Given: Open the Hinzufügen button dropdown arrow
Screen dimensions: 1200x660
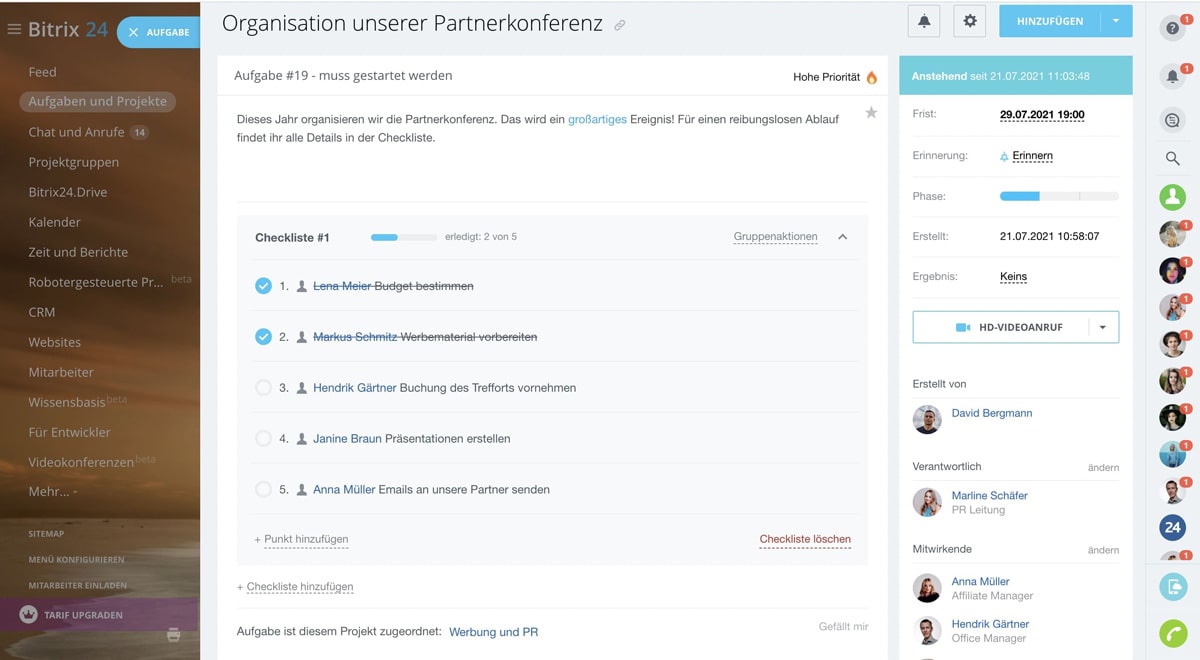Looking at the screenshot, I should pyautogui.click(x=1116, y=21).
